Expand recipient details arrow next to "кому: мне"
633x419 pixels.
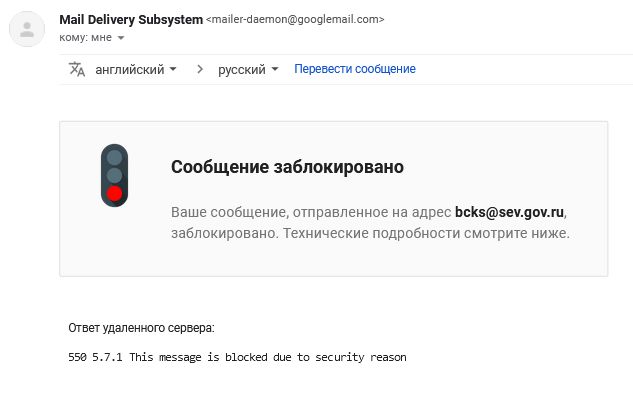(121, 38)
